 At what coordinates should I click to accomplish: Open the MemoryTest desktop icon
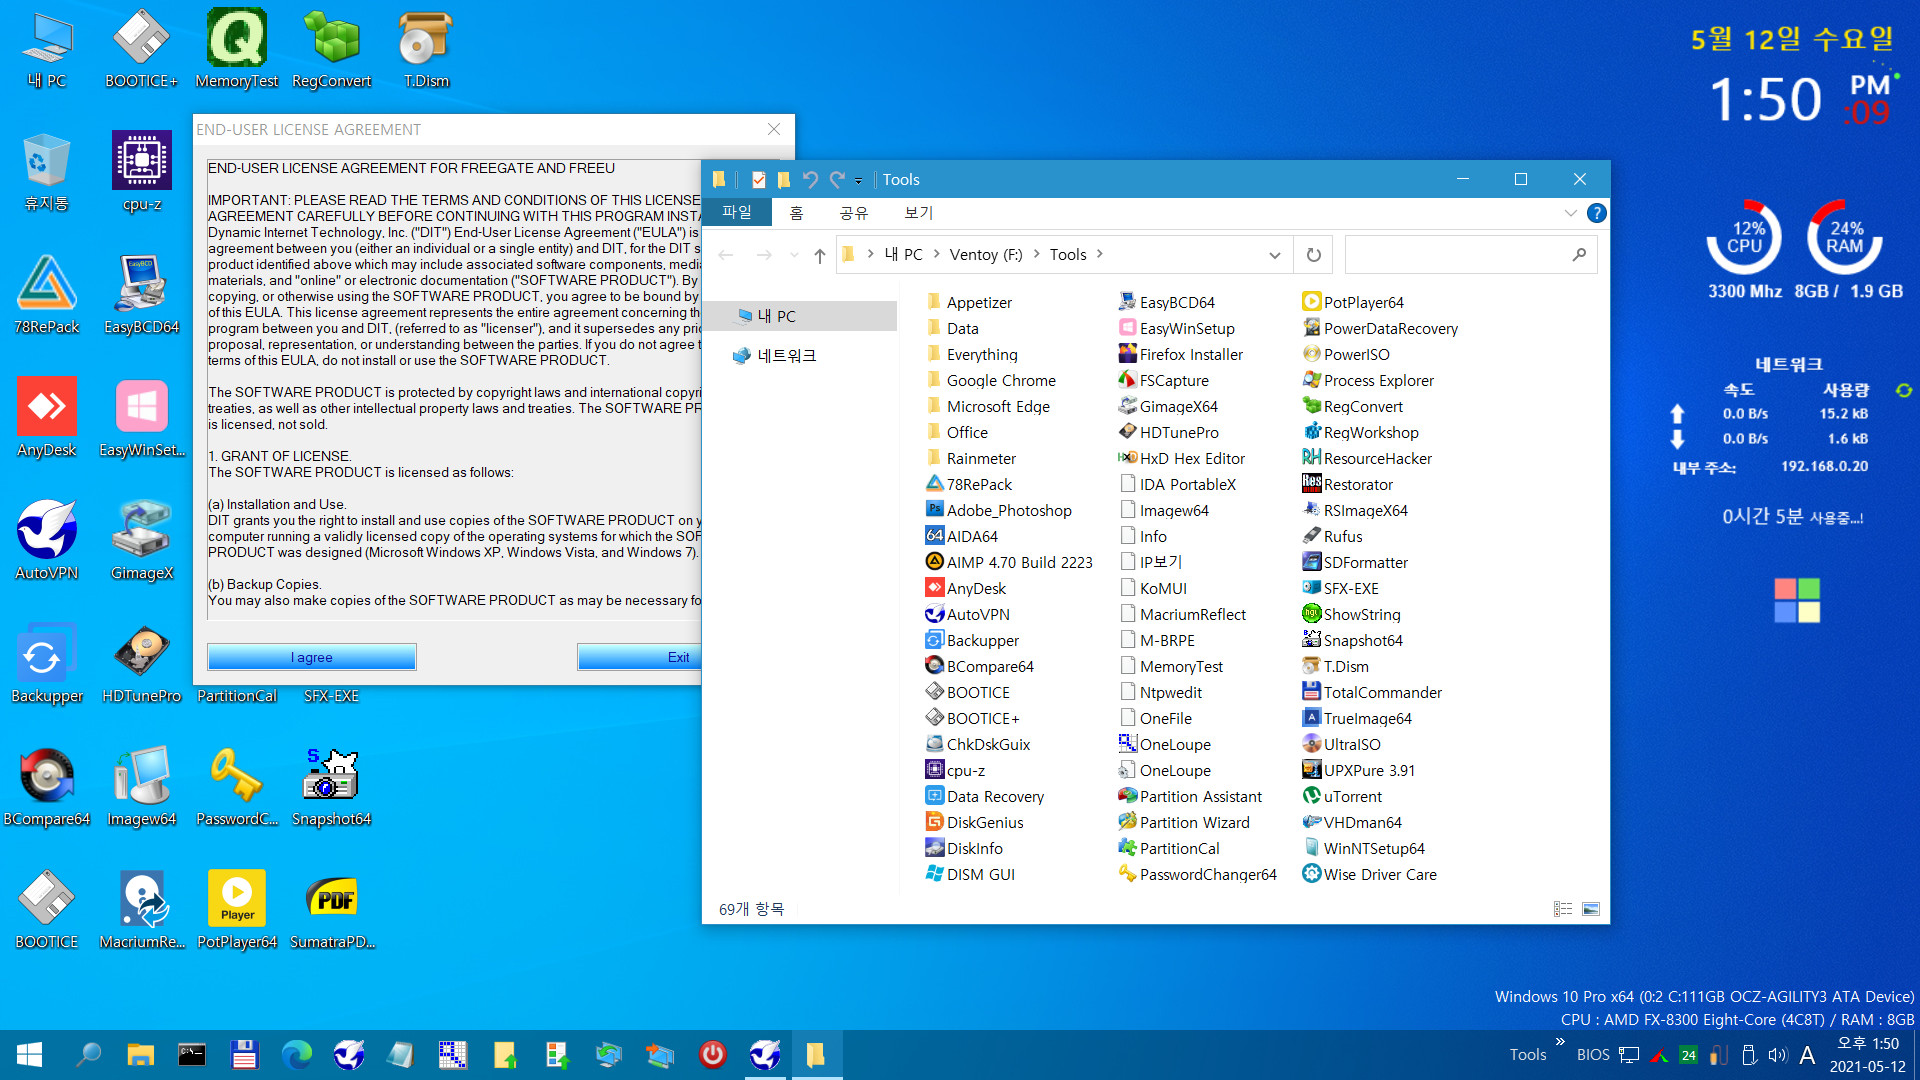236,48
